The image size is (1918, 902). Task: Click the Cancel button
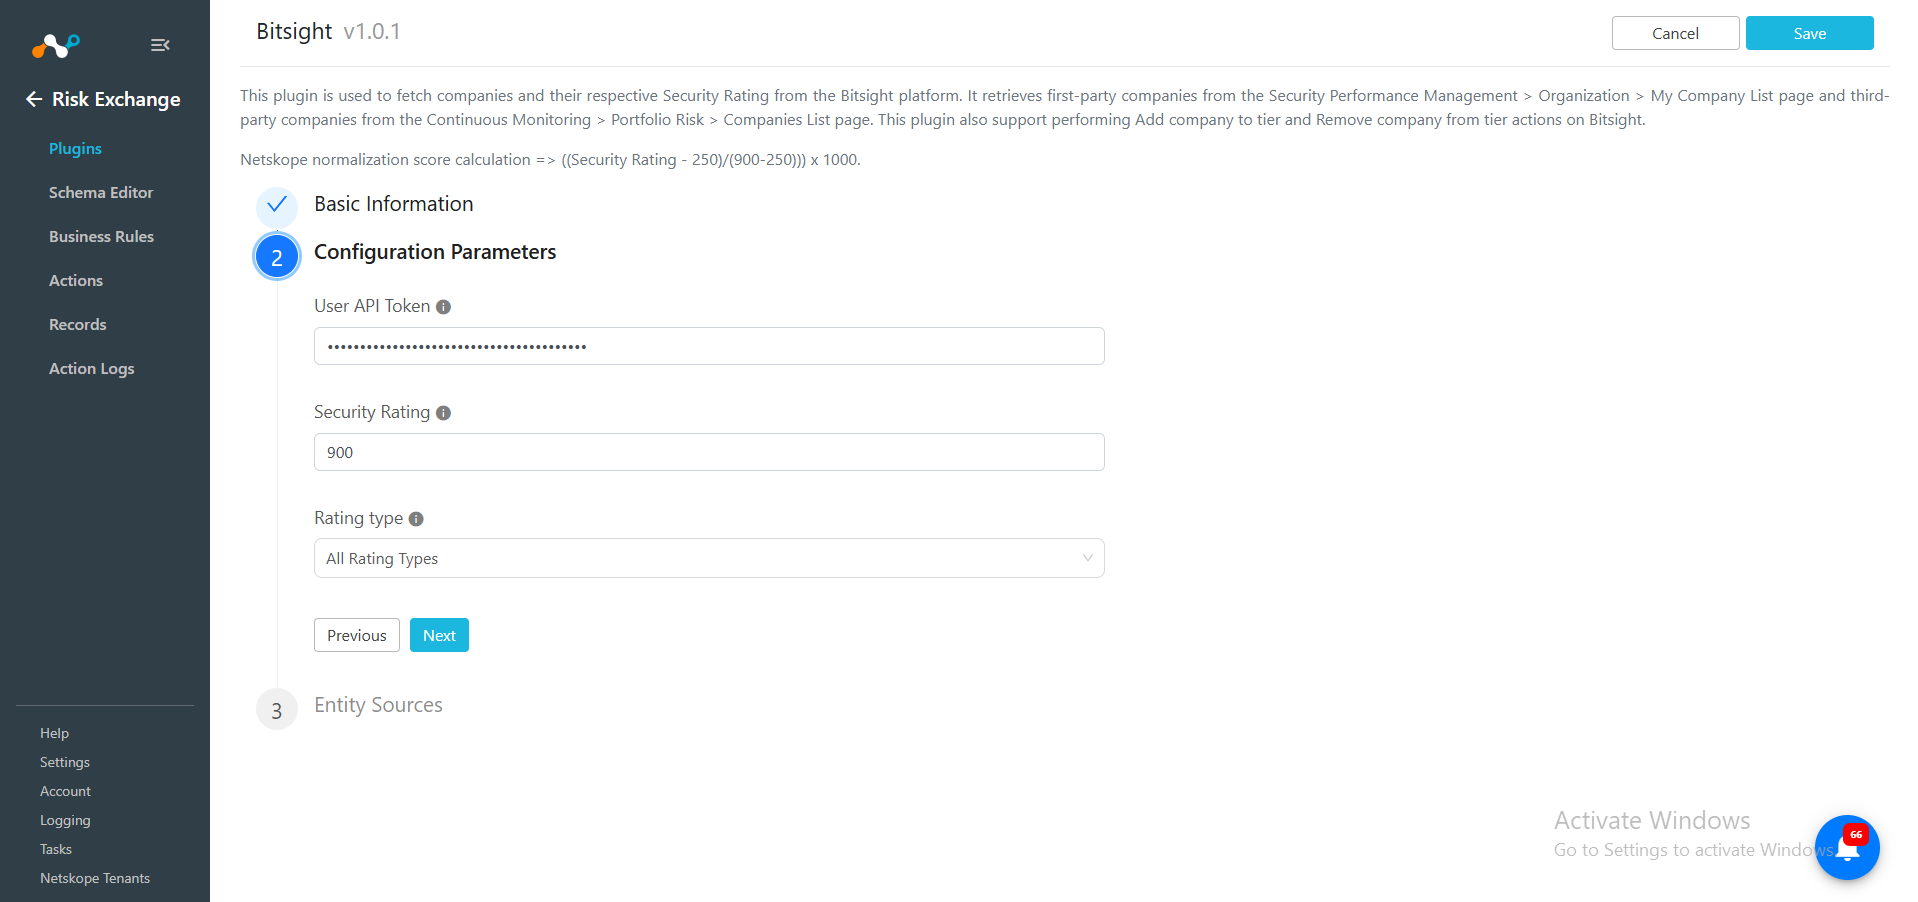click(1675, 33)
